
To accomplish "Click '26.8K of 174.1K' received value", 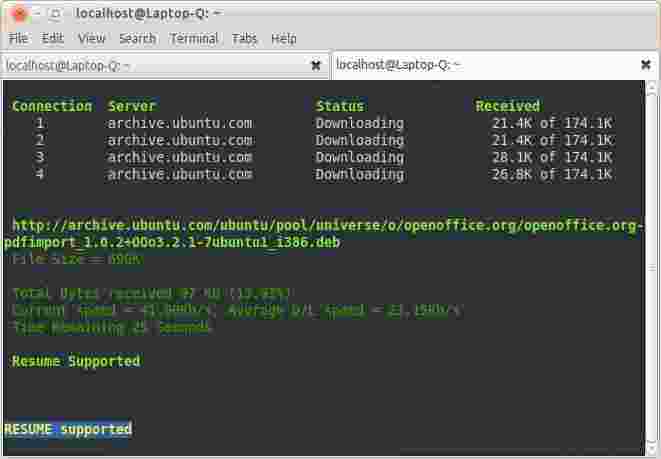I will [x=552, y=174].
